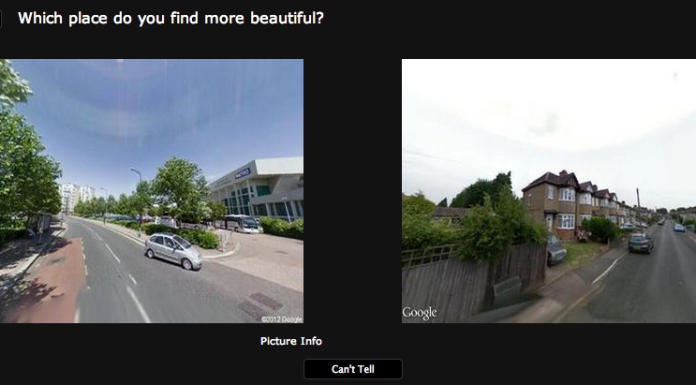This screenshot has height=385, width=696.
Task: Click the dark car driving in right photo
Action: pos(641,243)
